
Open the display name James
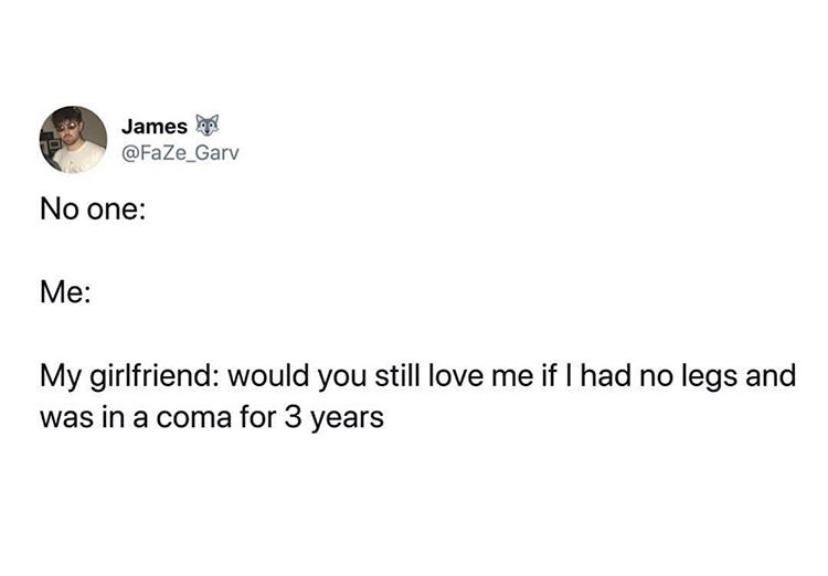pyautogui.click(x=154, y=127)
